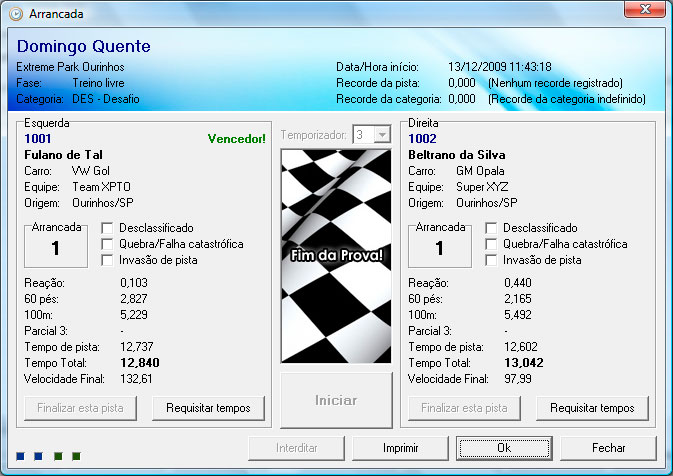Click the first green status indicator square
This screenshot has width=673, height=476.
point(58,457)
